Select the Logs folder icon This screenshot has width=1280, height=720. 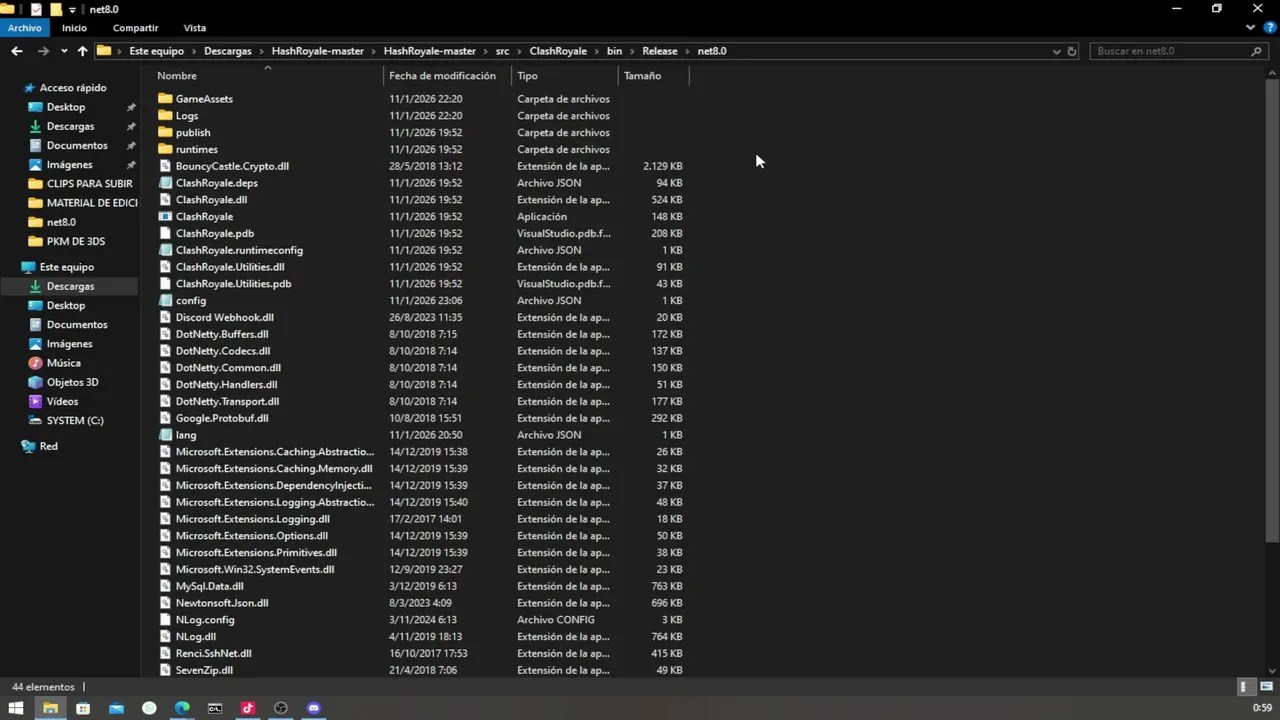tap(165, 116)
